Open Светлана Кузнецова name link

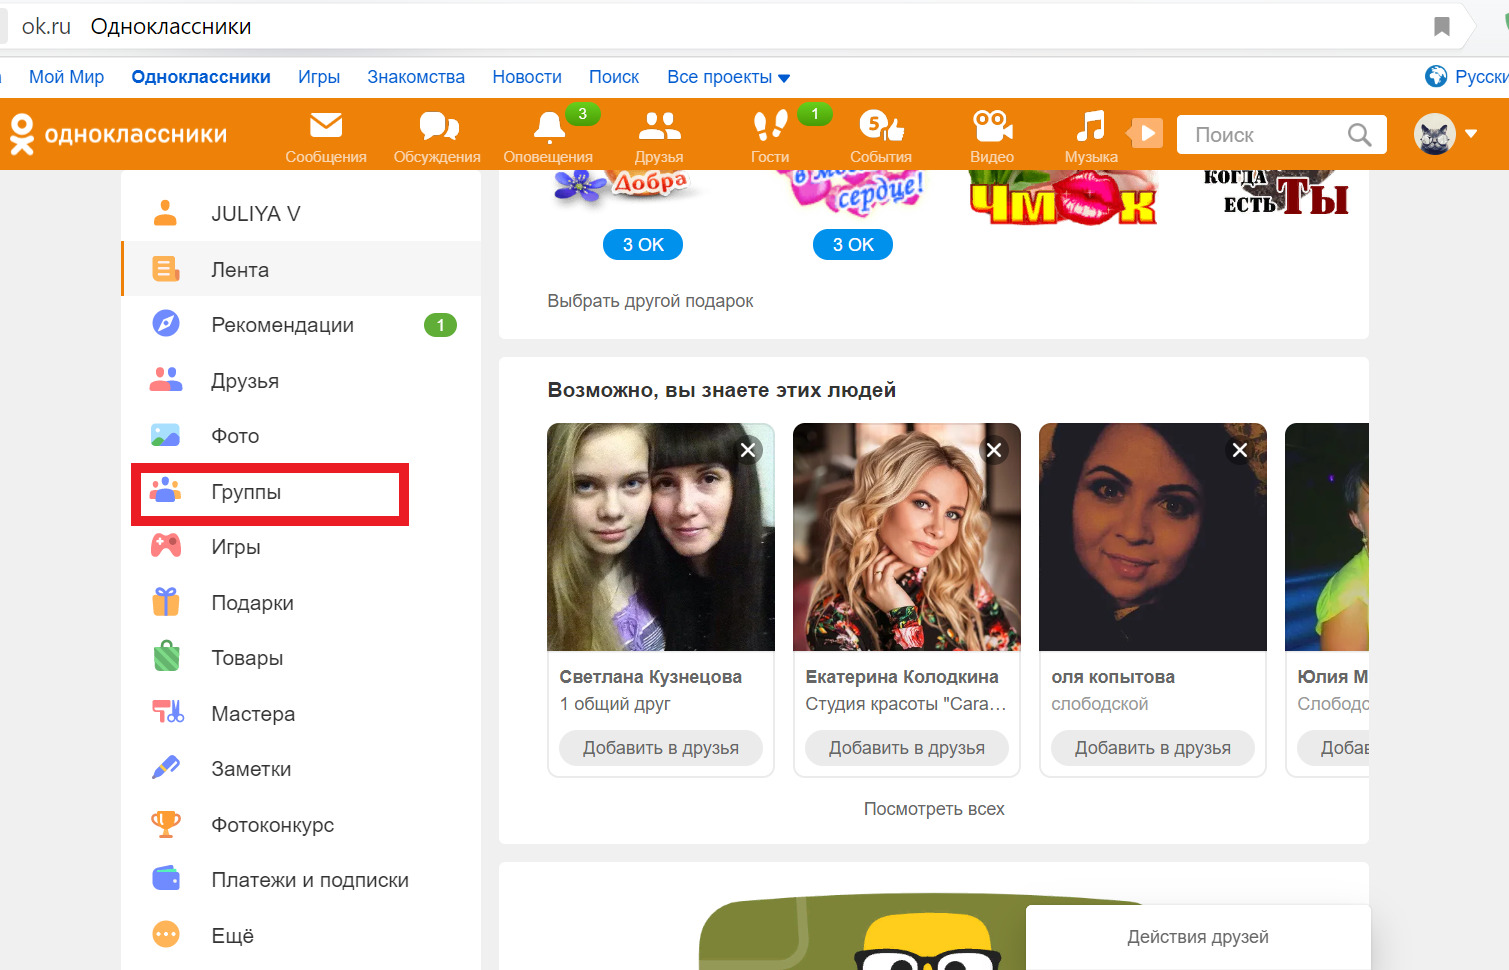pyautogui.click(x=651, y=677)
